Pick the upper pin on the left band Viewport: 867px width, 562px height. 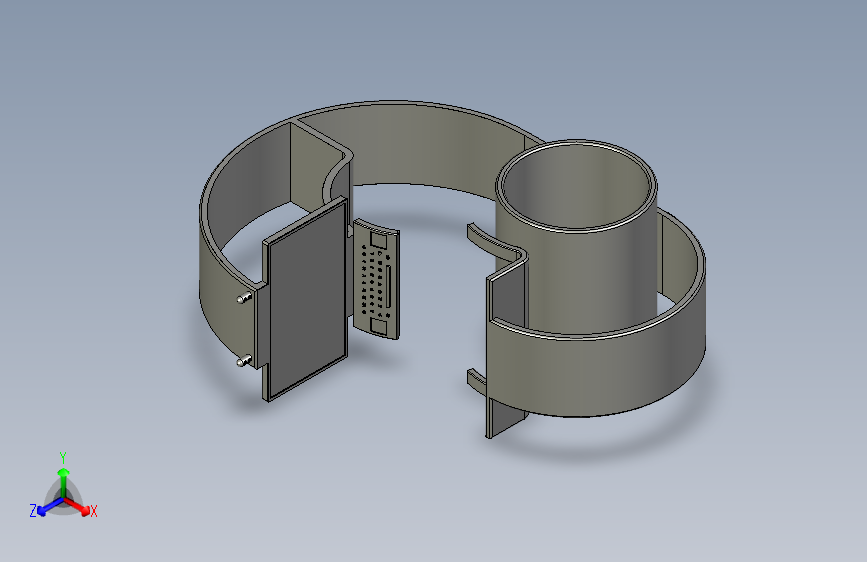click(243, 299)
